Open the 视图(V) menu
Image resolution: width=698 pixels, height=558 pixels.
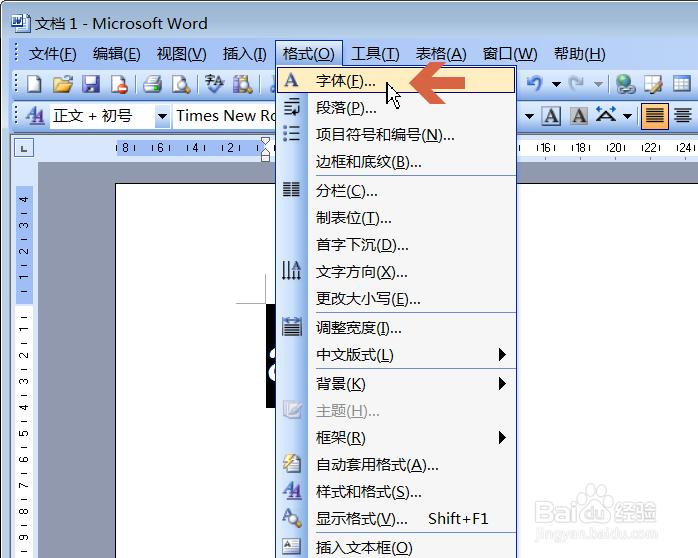182,54
